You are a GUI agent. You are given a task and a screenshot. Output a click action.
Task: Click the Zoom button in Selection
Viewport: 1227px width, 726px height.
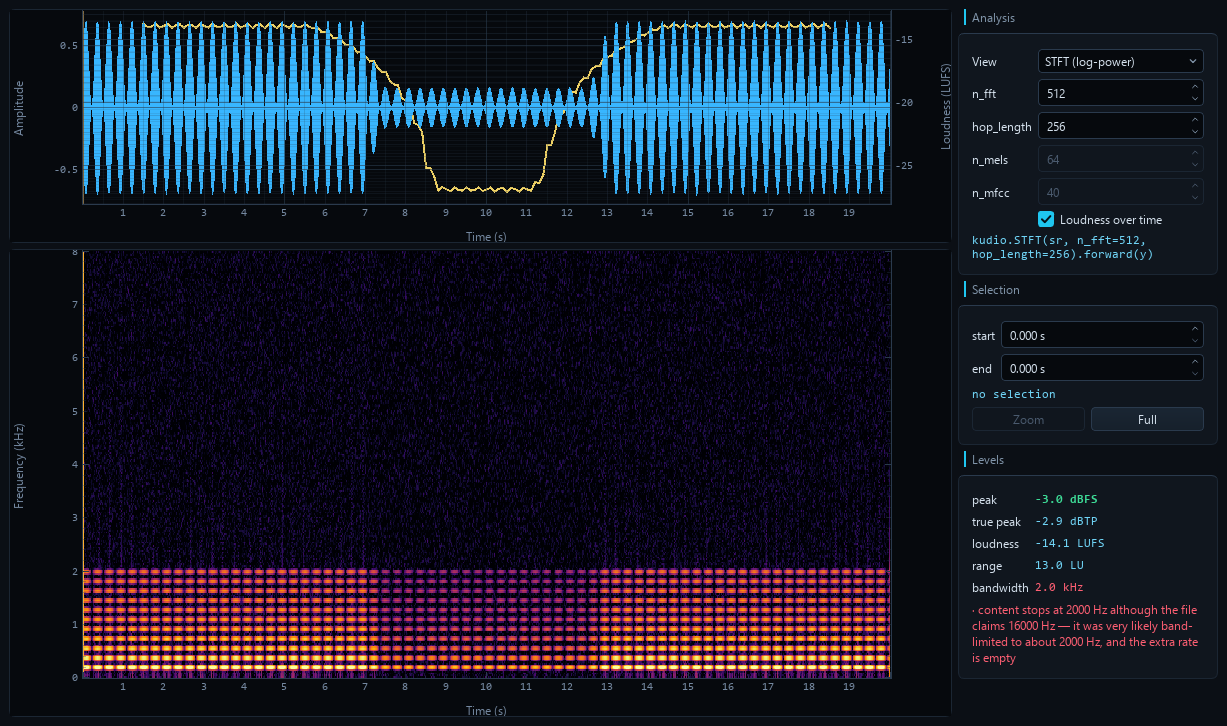1028,419
